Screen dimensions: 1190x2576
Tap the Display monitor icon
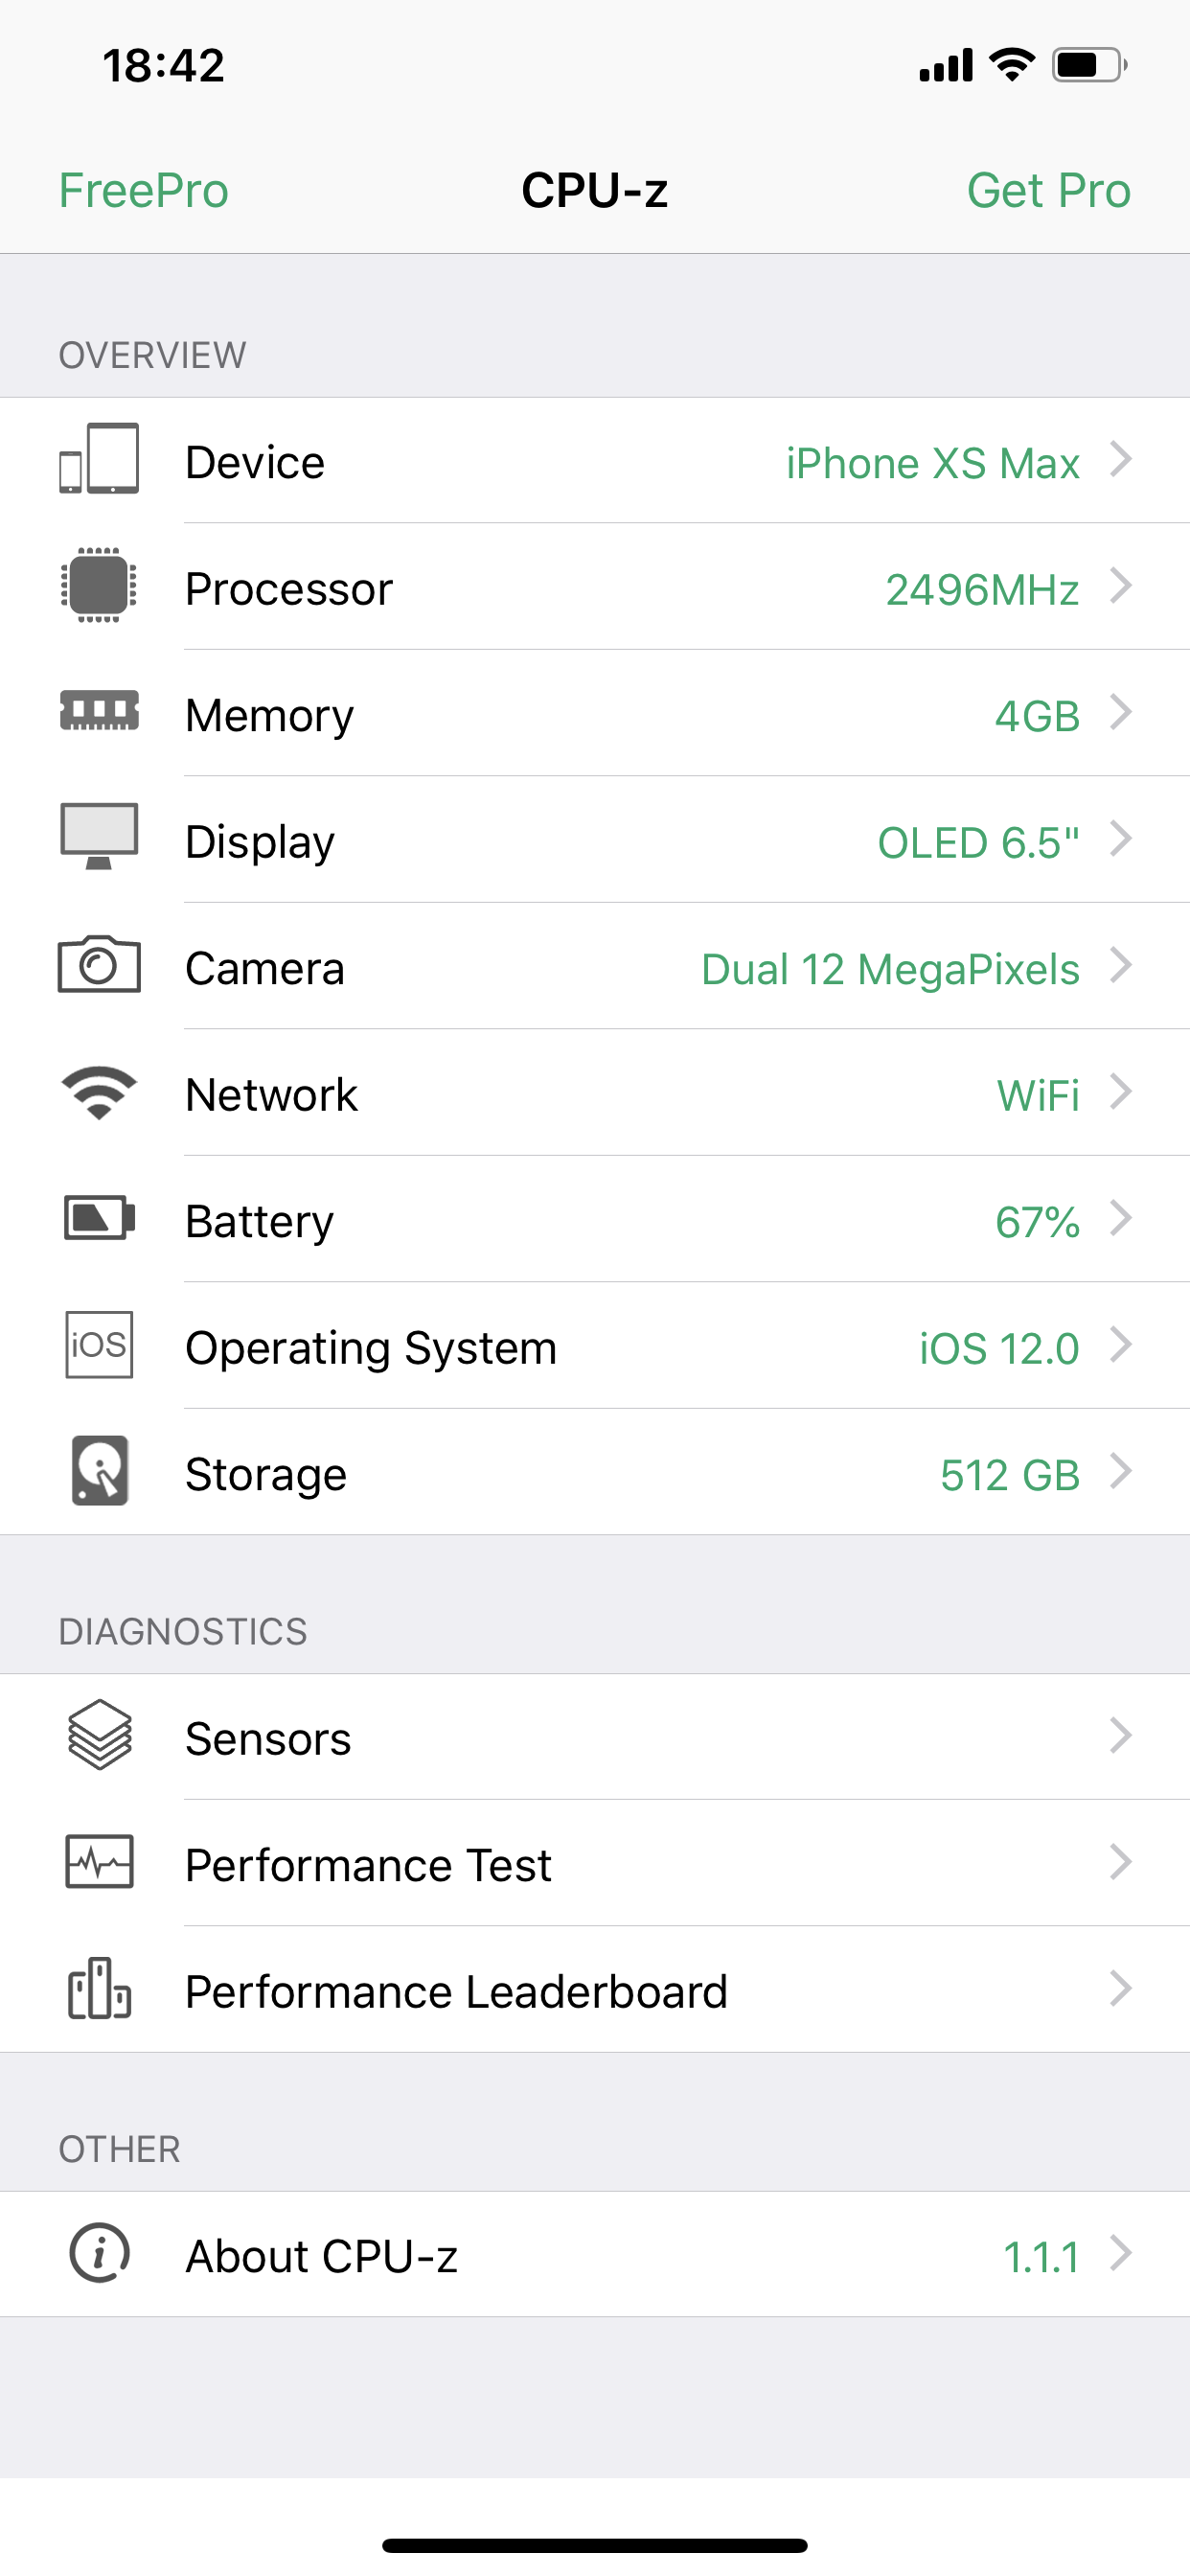pyautogui.click(x=98, y=837)
